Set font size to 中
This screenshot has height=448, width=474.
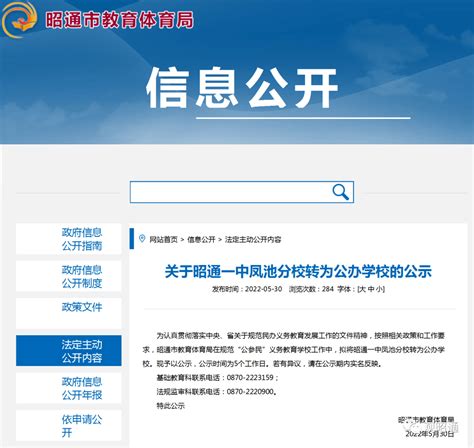coord(371,289)
